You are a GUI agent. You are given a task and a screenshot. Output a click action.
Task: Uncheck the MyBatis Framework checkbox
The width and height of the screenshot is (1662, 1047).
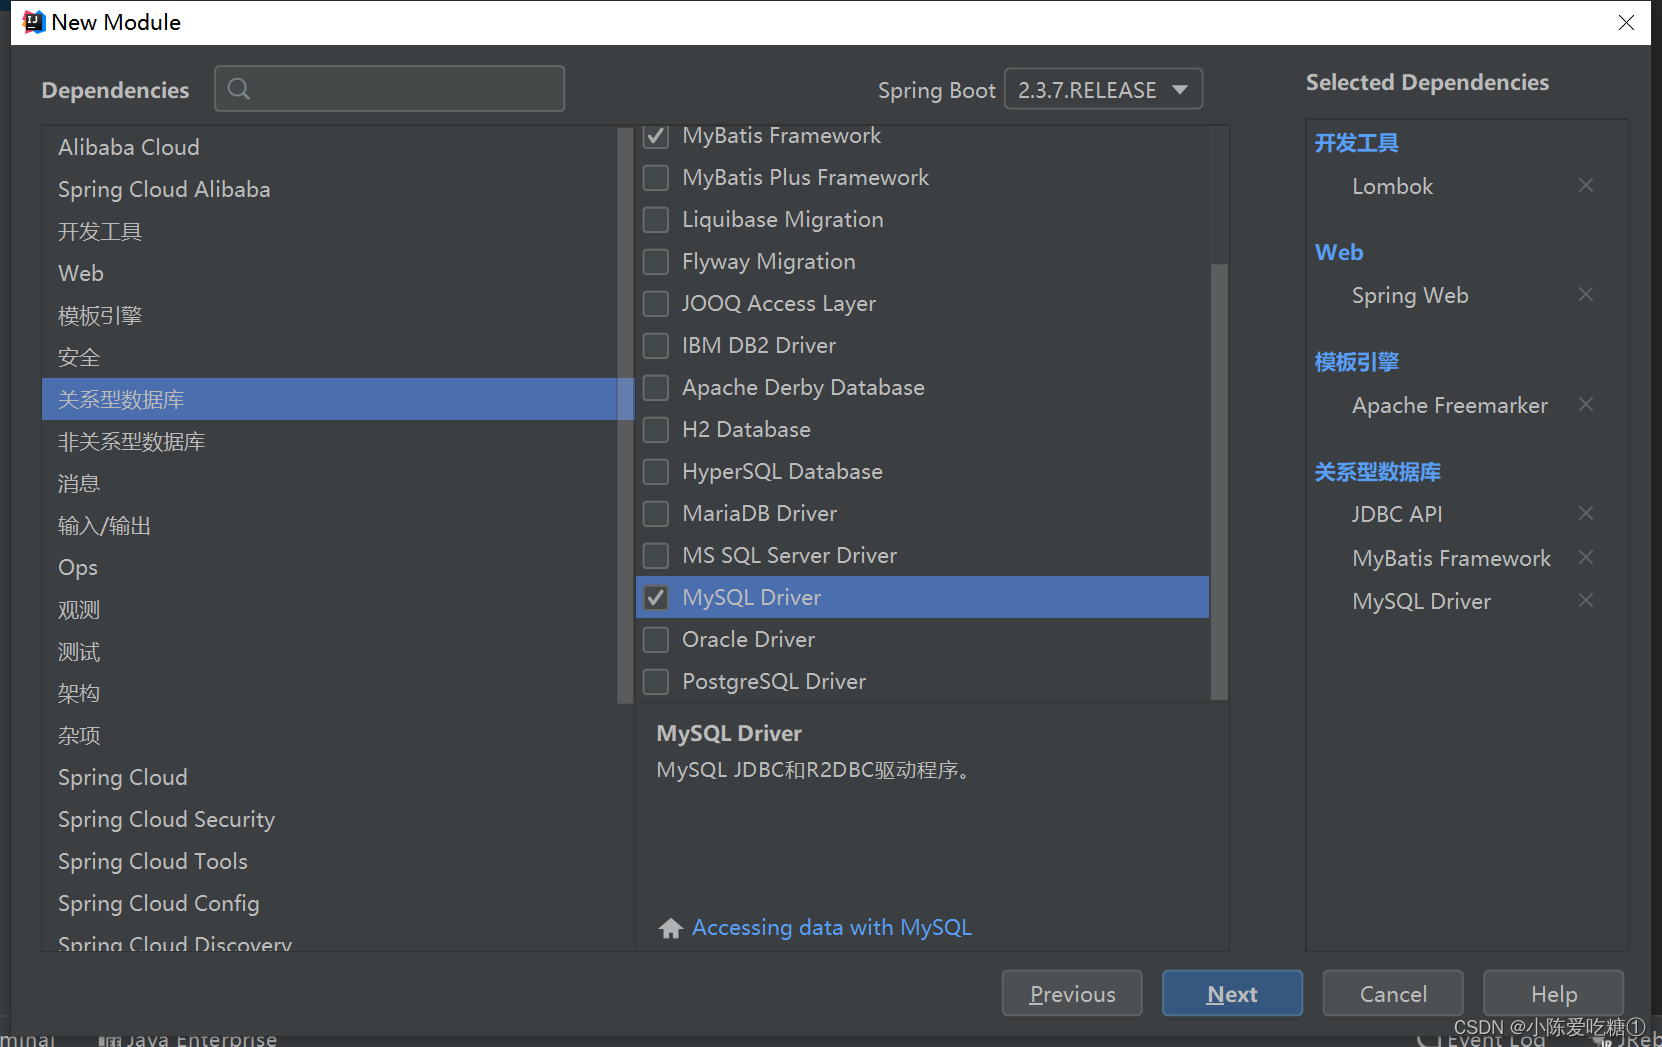coord(656,136)
